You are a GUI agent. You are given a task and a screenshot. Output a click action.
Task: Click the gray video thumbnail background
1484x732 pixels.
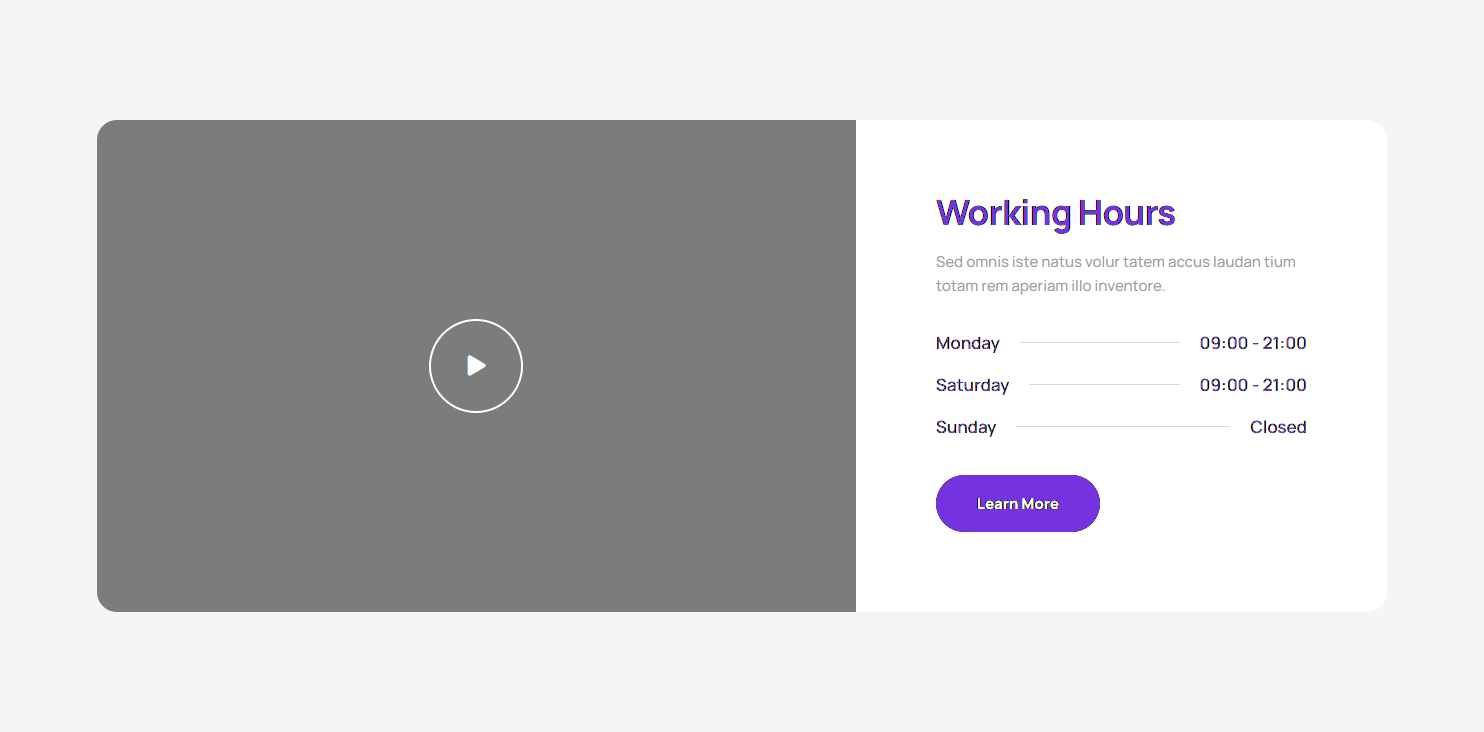(x=300, y=200)
